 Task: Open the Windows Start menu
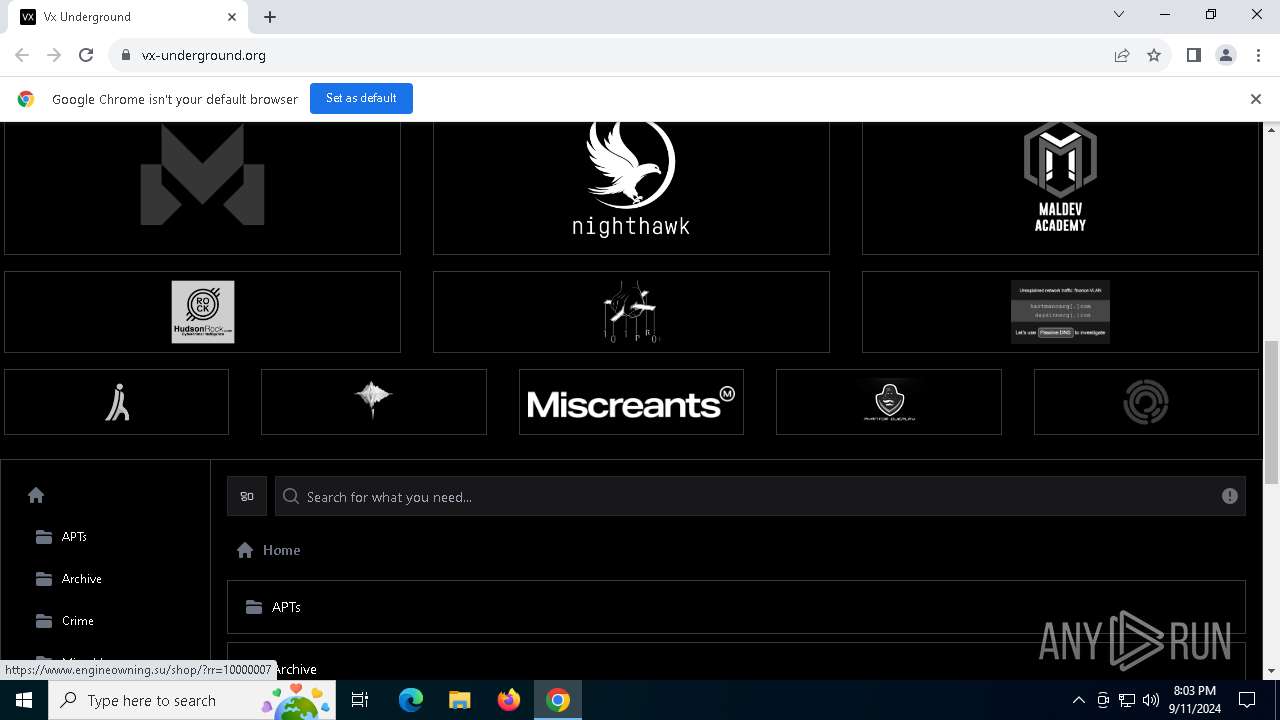(24, 700)
